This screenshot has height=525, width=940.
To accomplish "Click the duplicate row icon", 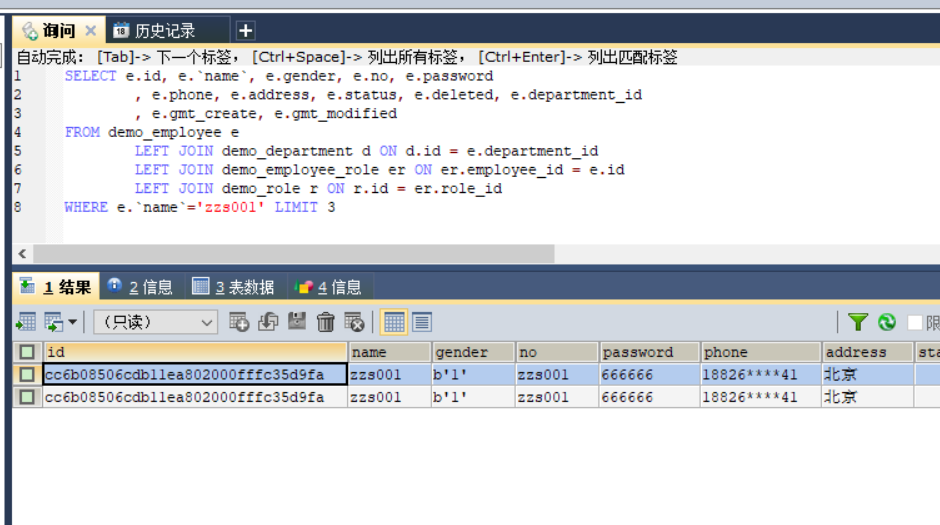I will pyautogui.click(x=268, y=322).
